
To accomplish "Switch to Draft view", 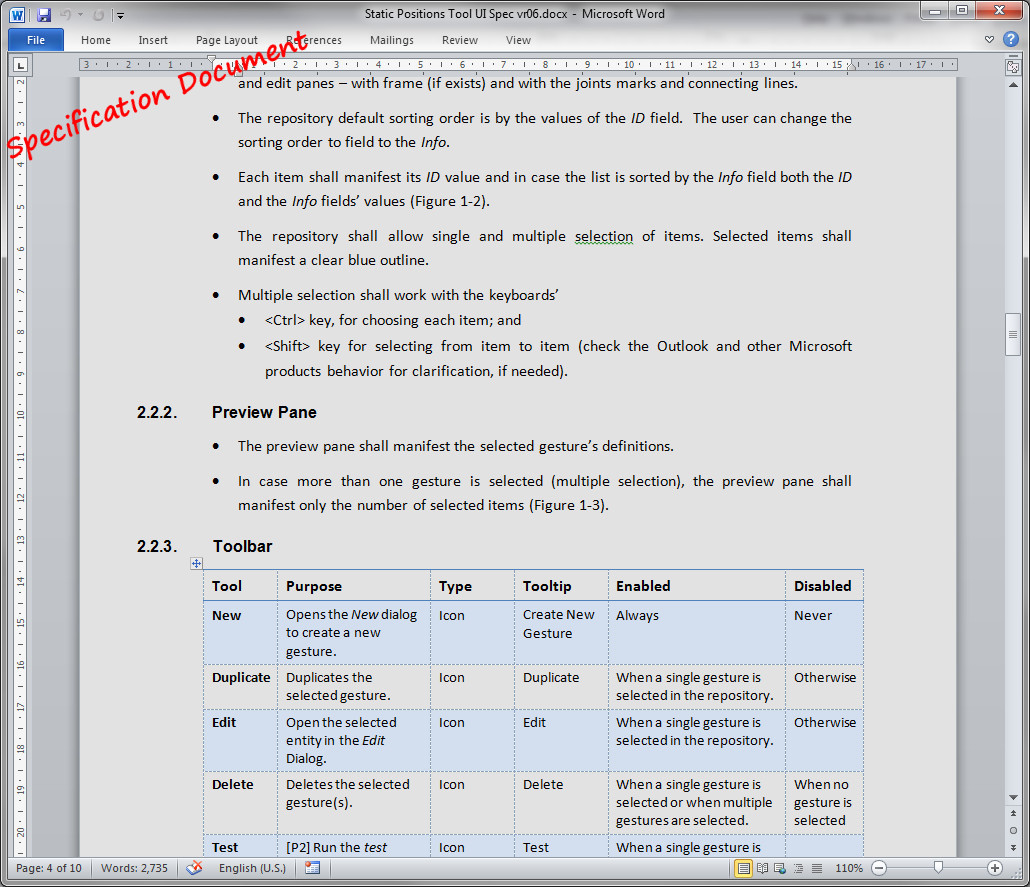I will click(x=817, y=868).
